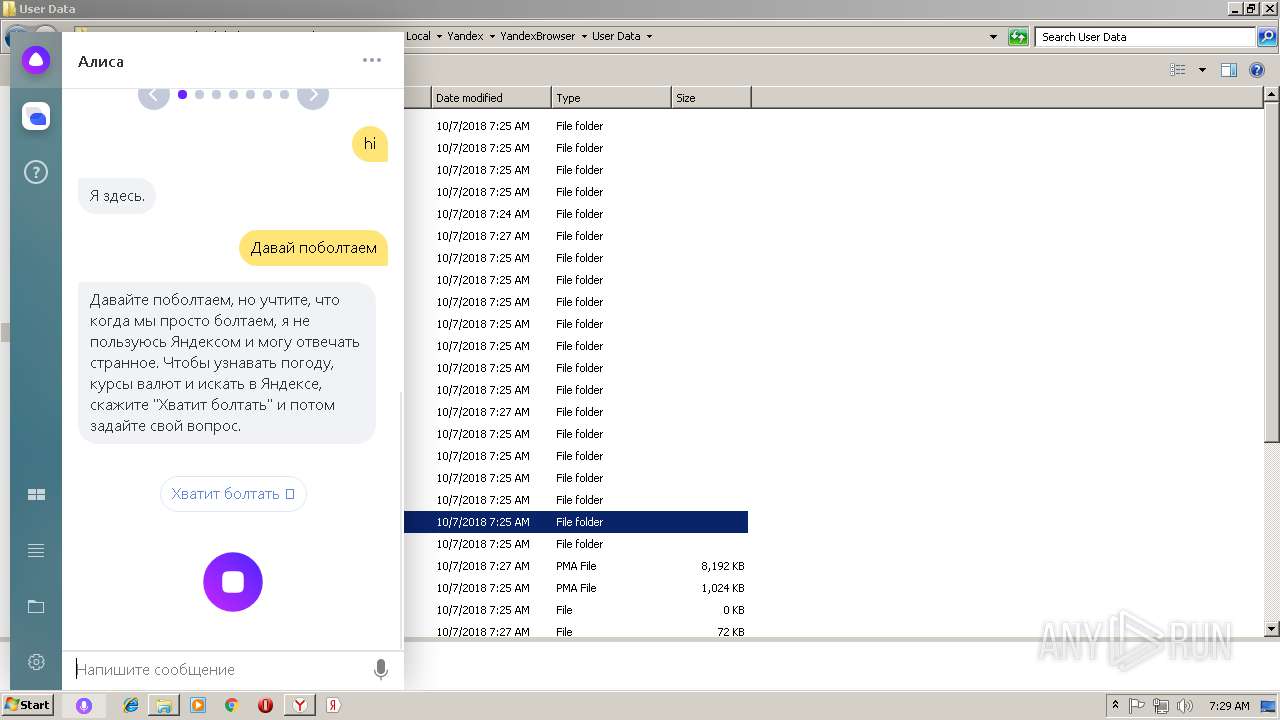Open the three-line menu icon in Alice sidebar
Viewport: 1280px width, 720px height.
(x=36, y=551)
